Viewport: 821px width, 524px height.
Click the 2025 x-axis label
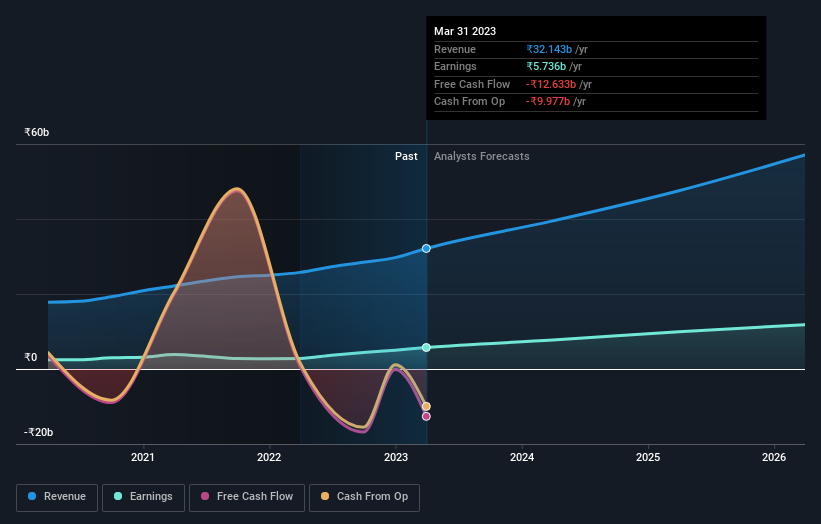648,458
